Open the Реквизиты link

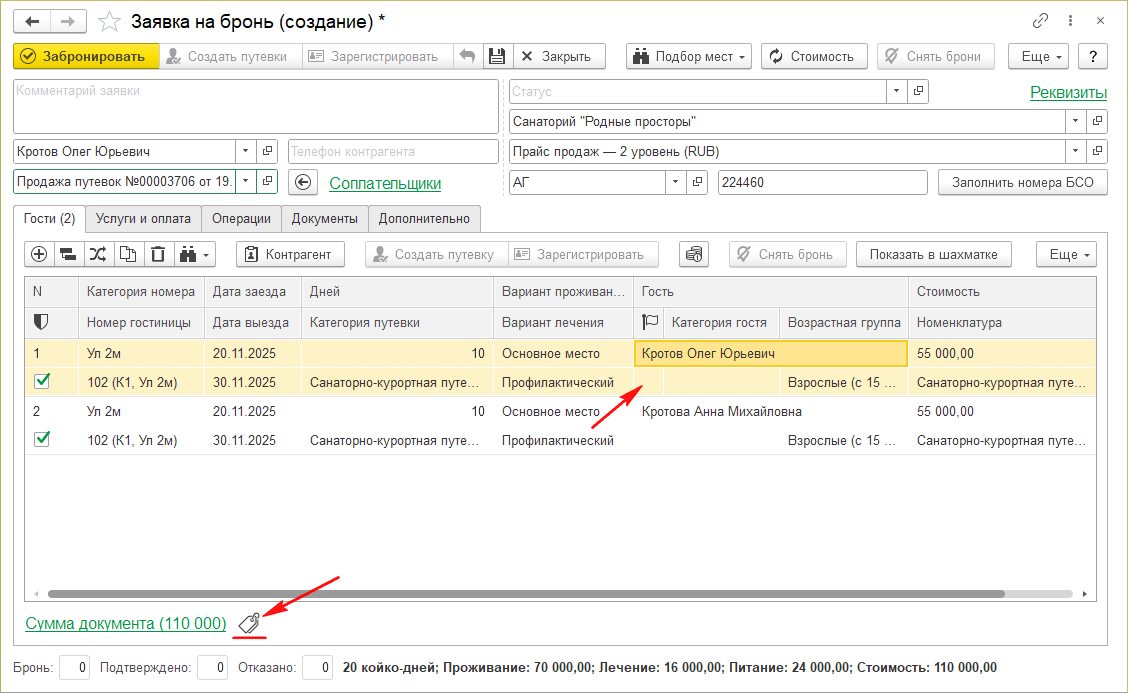[x=1068, y=93]
